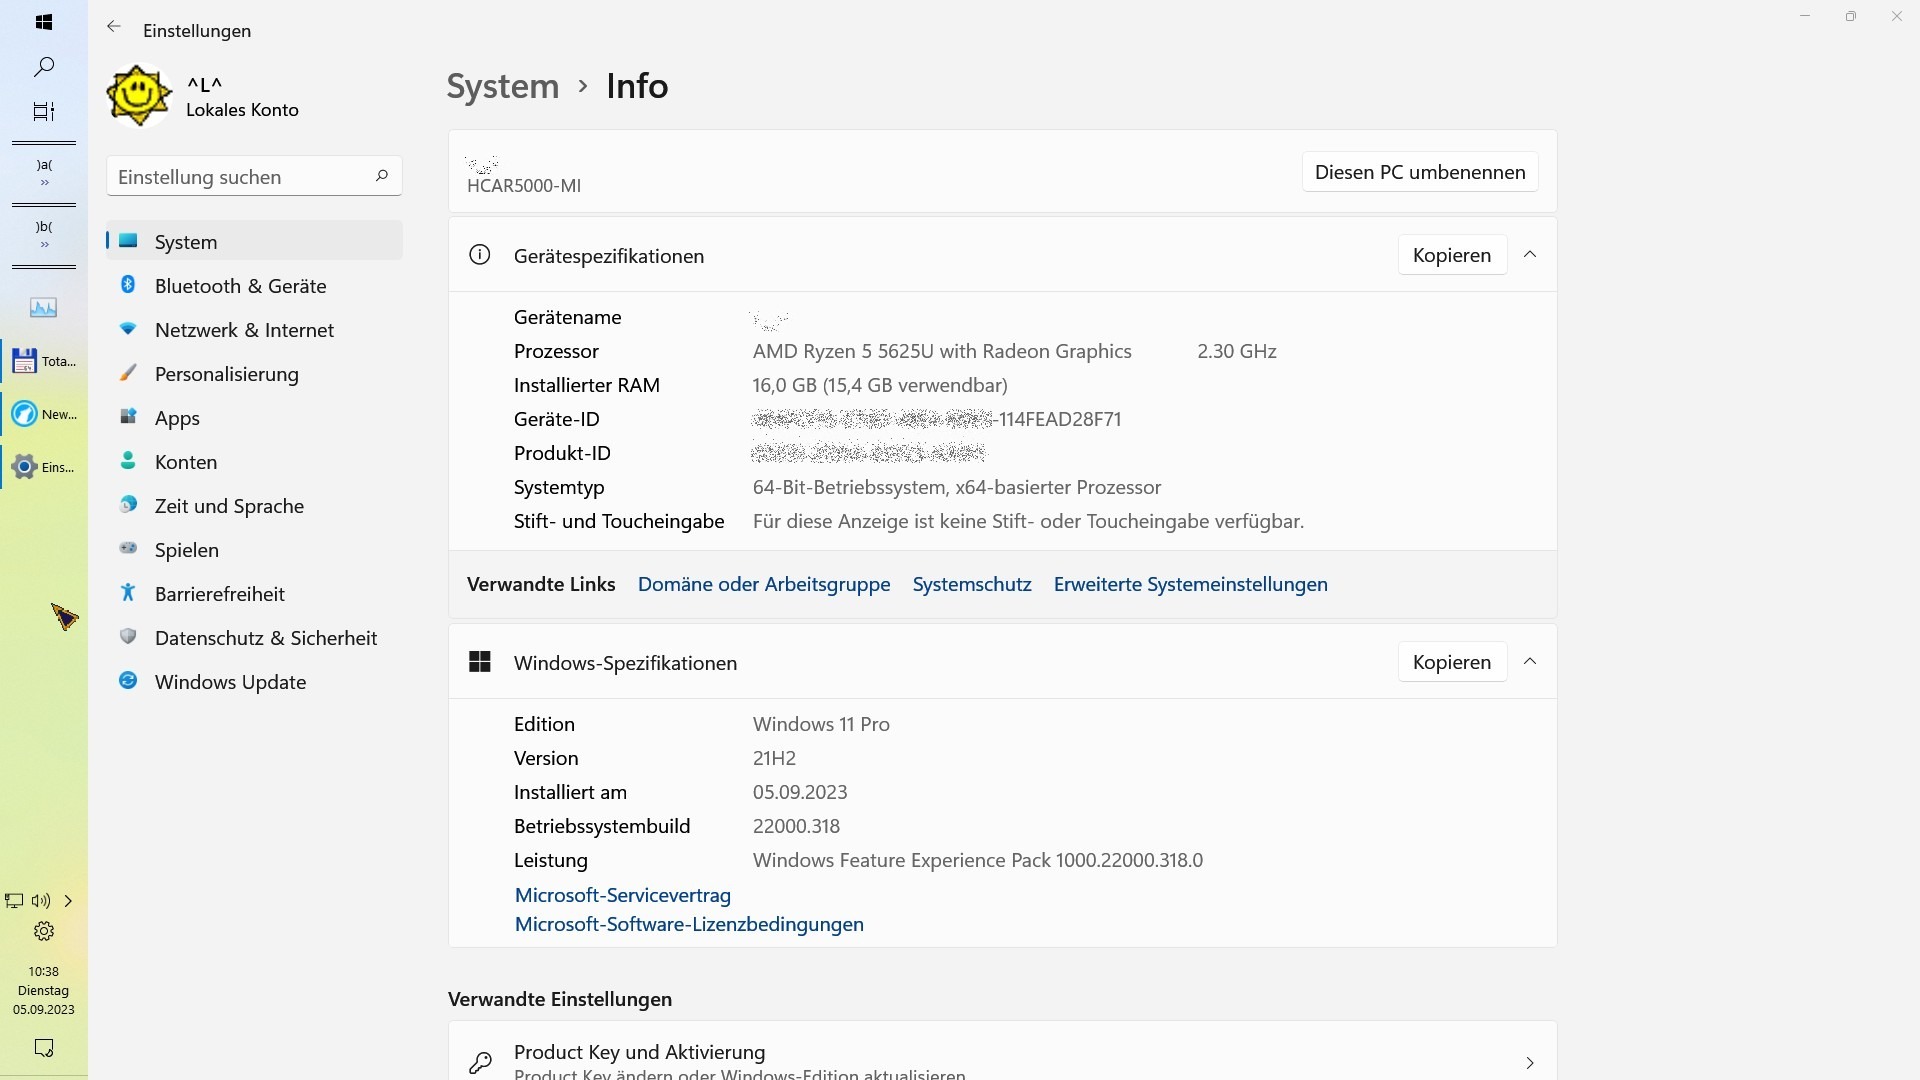Click the back arrow next to Einstellungen
The height and width of the screenshot is (1080, 1920).
click(114, 28)
